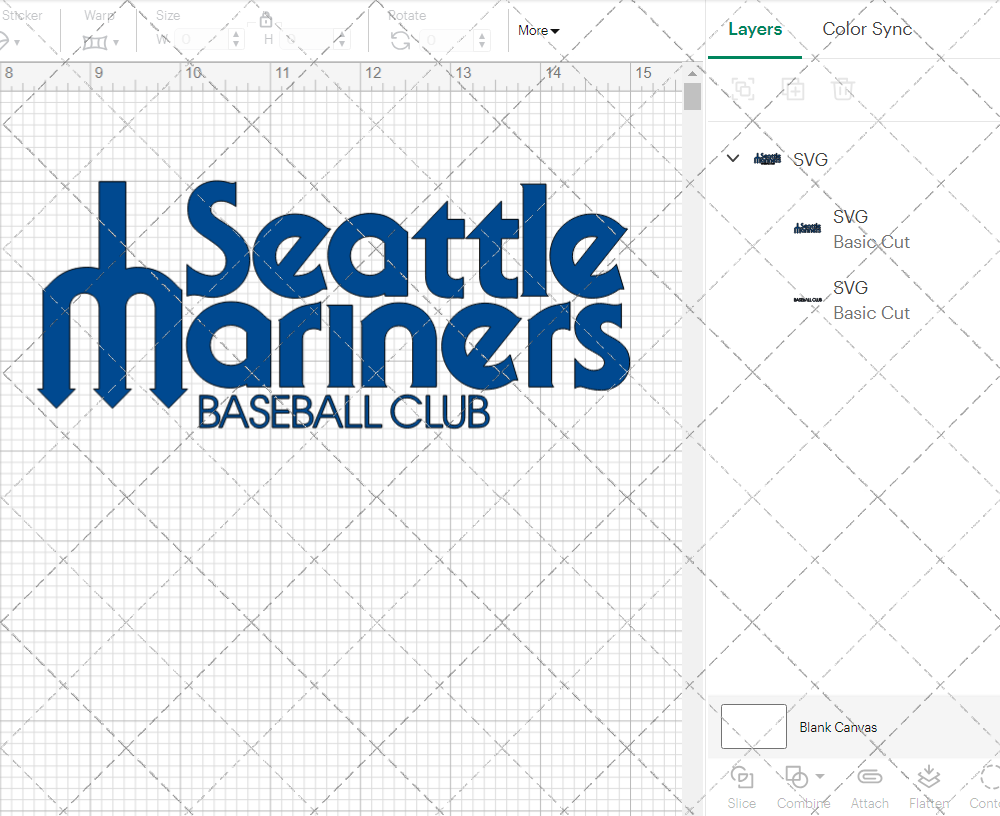This screenshot has width=1000, height=816.
Task: Click the Rotate icon
Action: [x=401, y=41]
